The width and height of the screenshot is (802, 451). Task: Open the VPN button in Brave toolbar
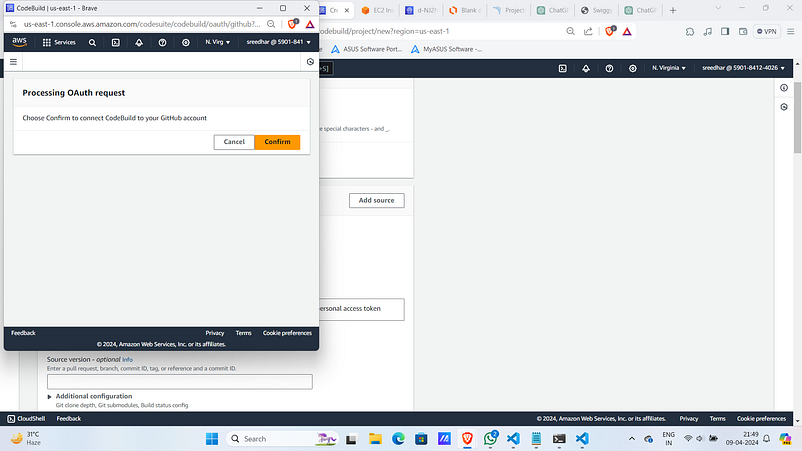(x=767, y=31)
